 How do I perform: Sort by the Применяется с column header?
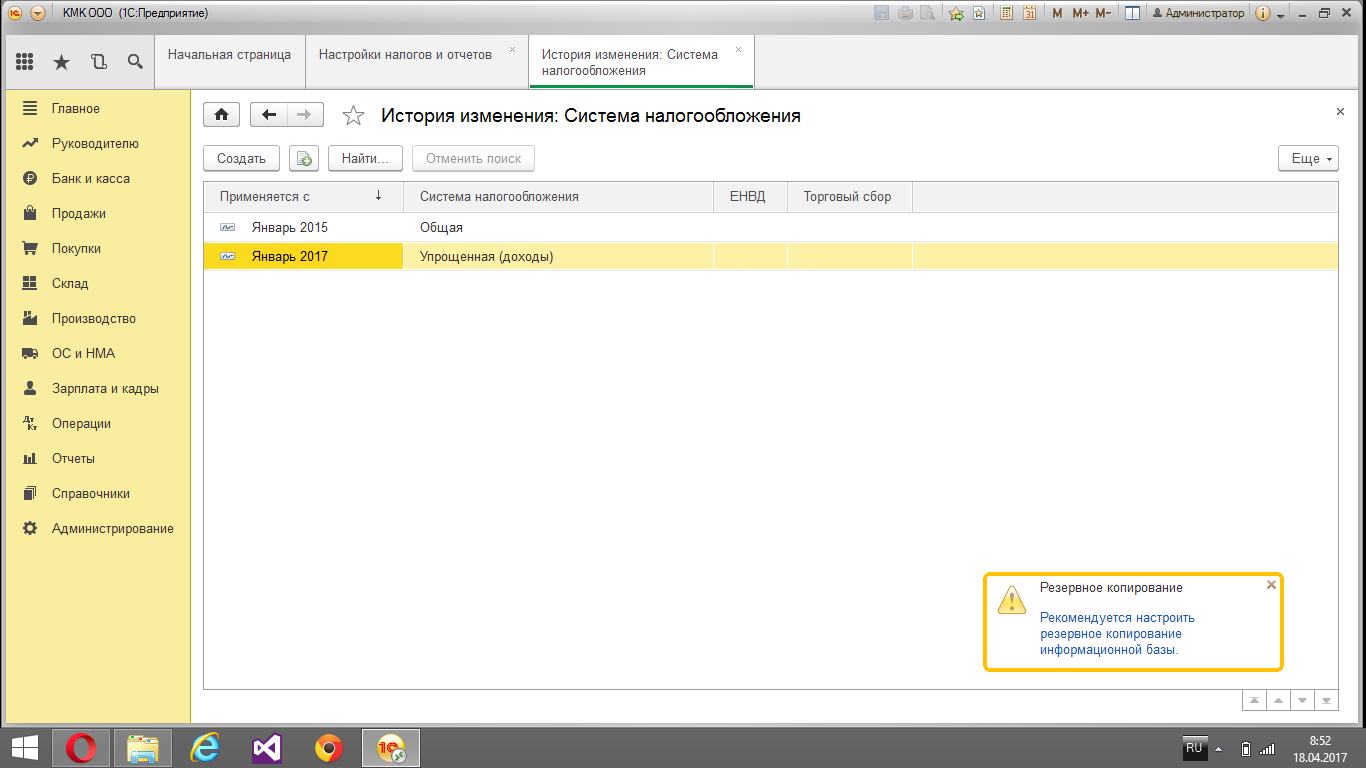tap(302, 197)
